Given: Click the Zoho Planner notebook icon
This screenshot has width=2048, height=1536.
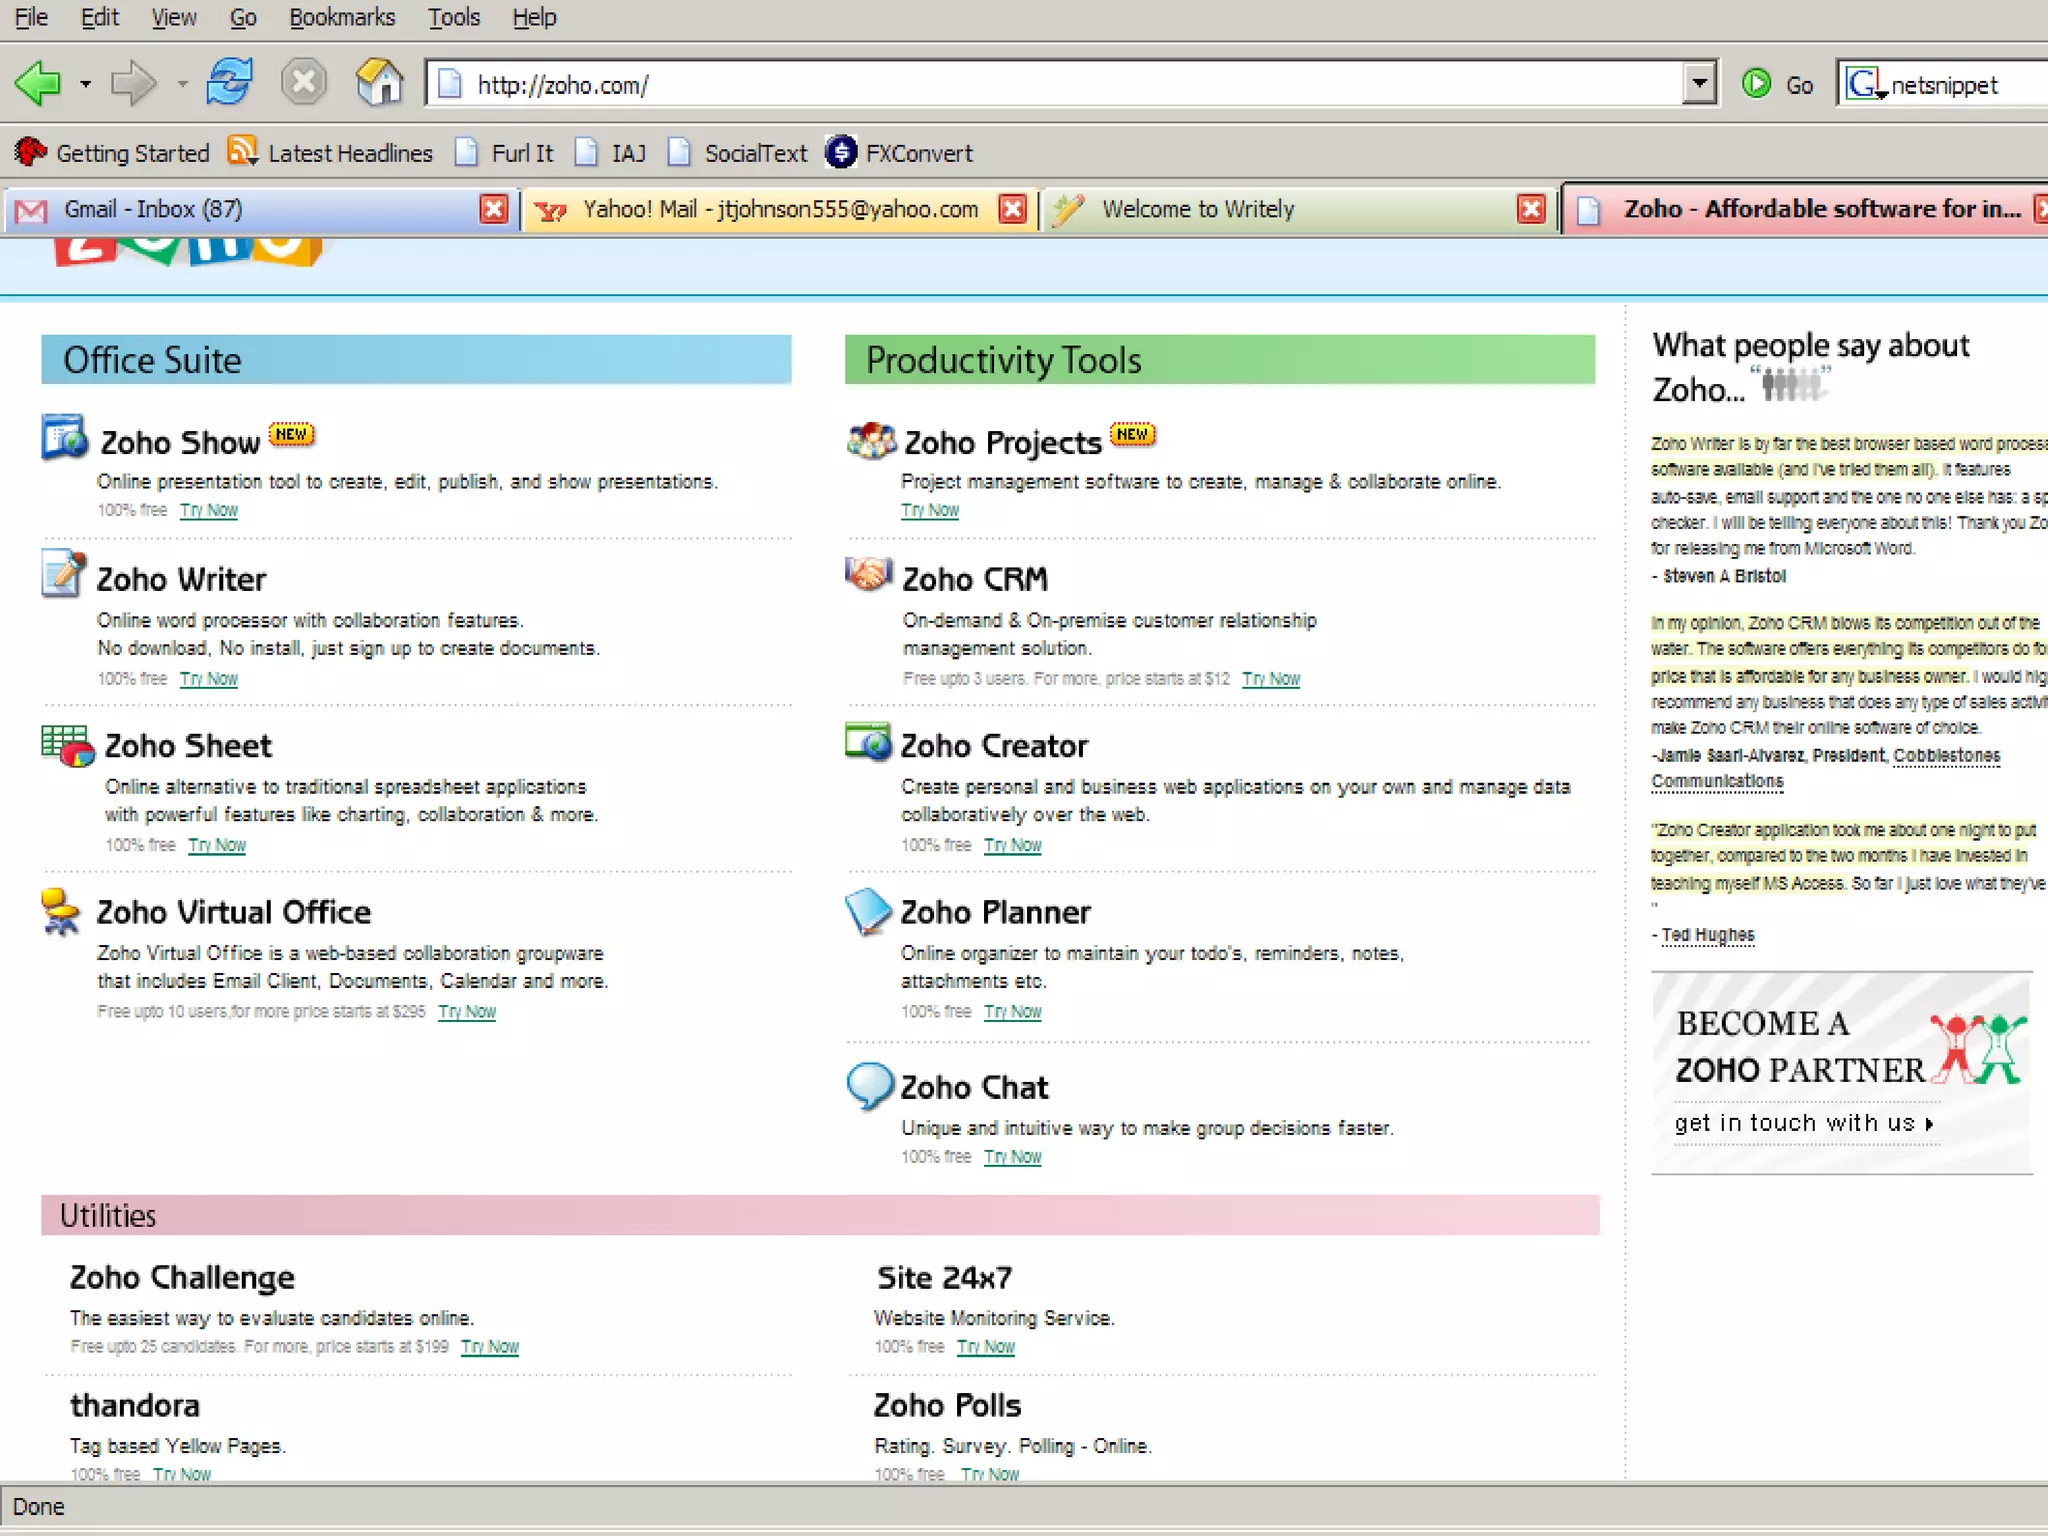Looking at the screenshot, I should click(868, 910).
